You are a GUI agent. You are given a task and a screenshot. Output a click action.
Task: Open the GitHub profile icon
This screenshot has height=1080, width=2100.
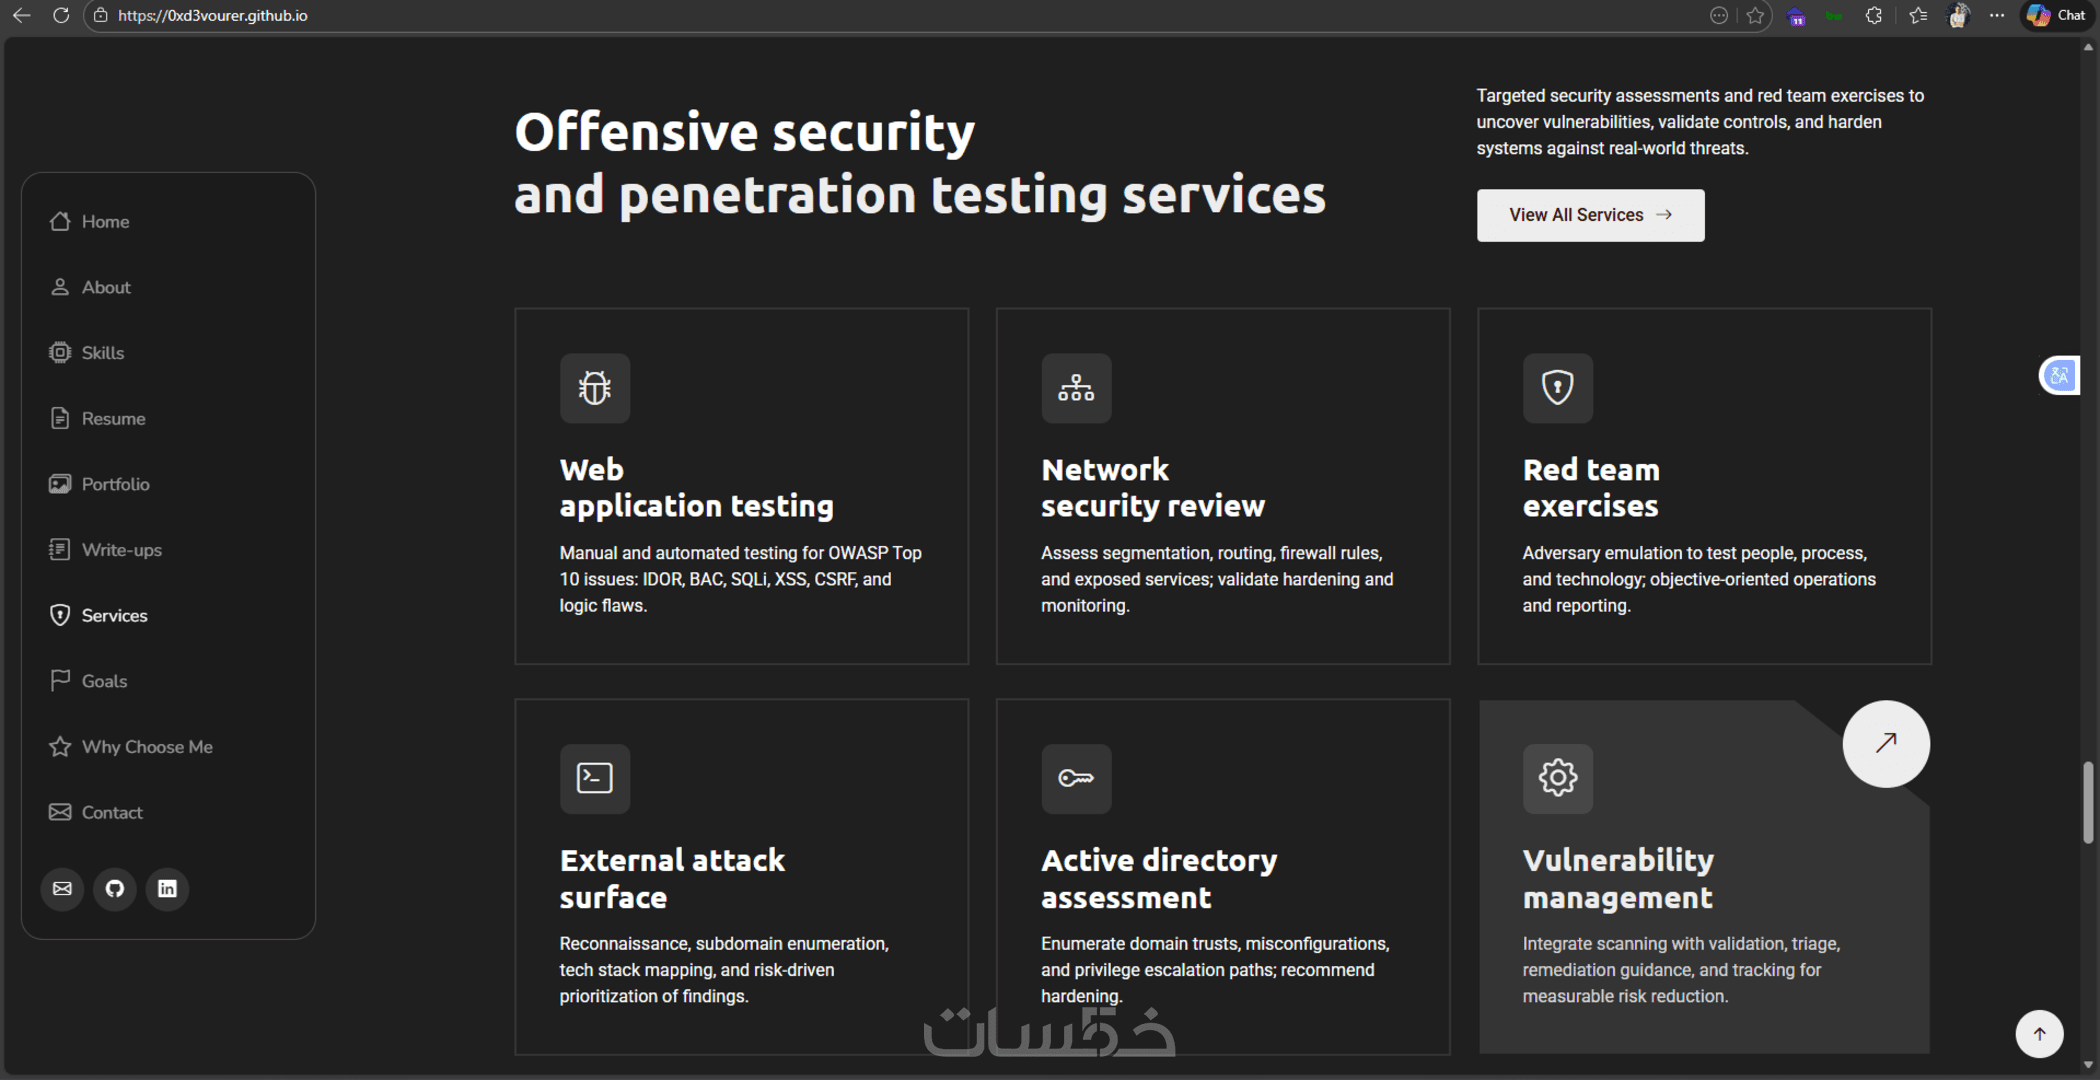(115, 889)
